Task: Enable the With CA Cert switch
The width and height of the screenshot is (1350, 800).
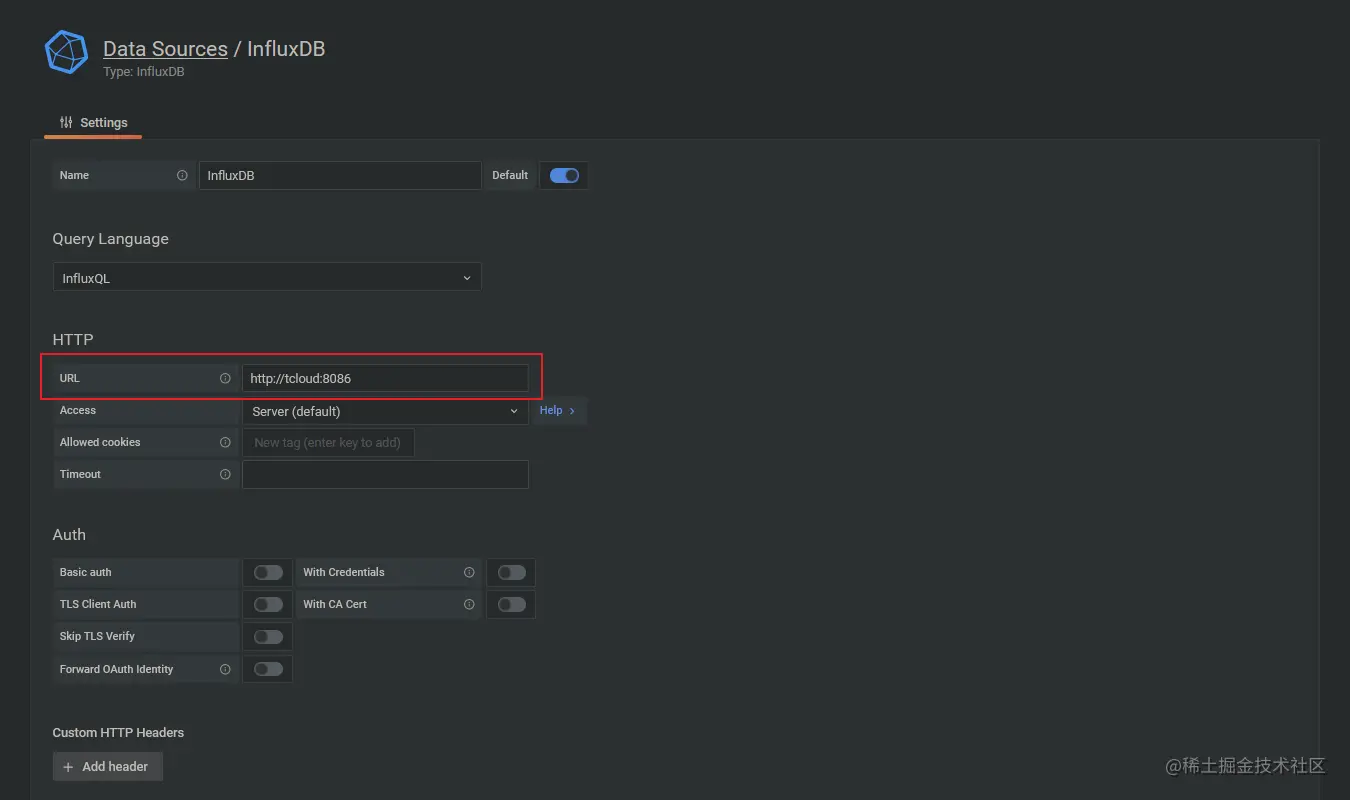Action: click(511, 604)
